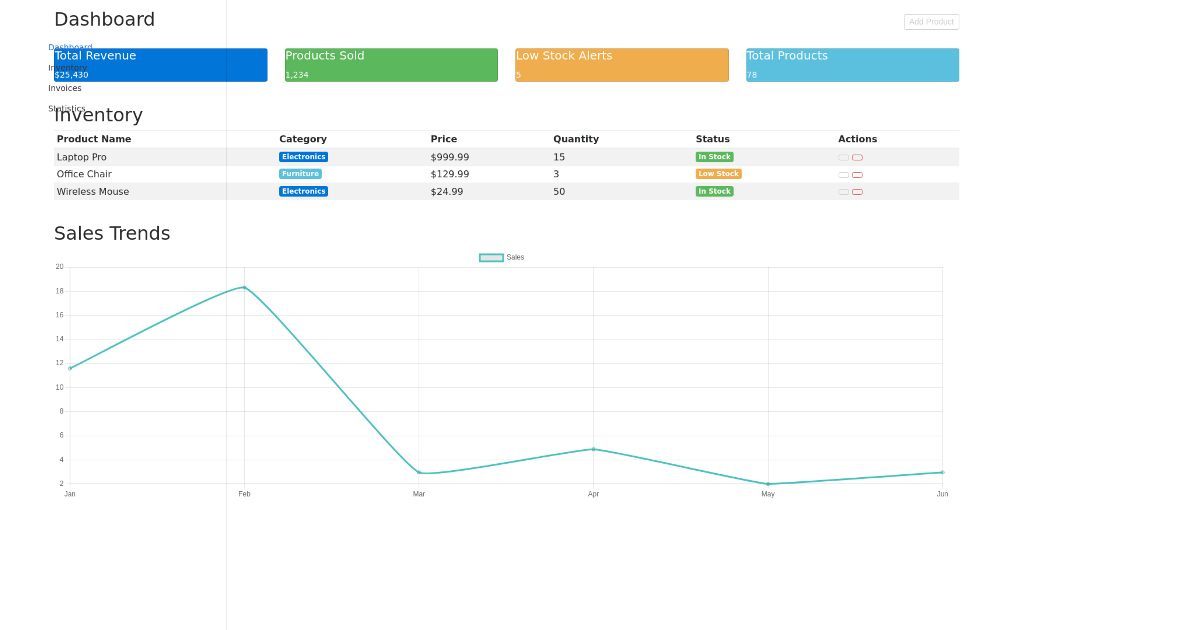
Task: Click the Low Stock Alerts card
Action: click(x=621, y=64)
